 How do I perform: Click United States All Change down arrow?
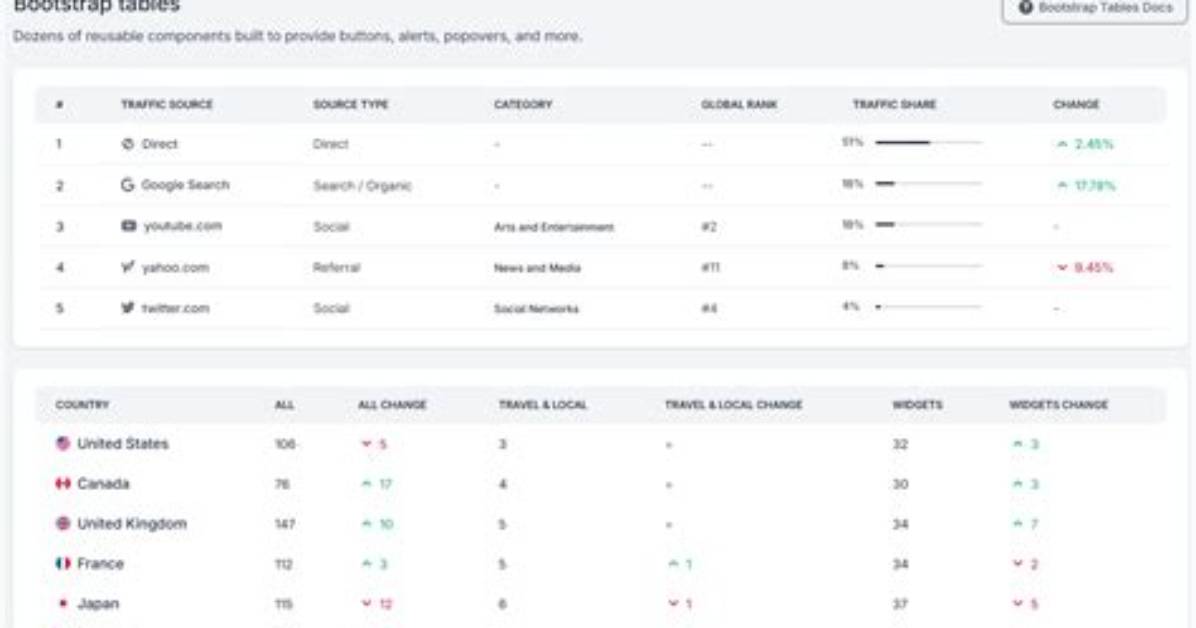click(x=366, y=444)
